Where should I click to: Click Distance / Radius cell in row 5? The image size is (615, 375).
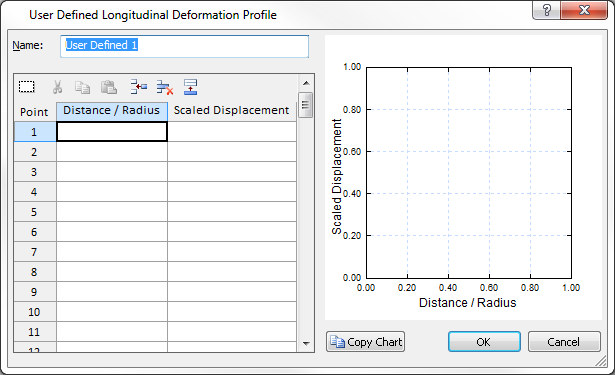(112, 212)
